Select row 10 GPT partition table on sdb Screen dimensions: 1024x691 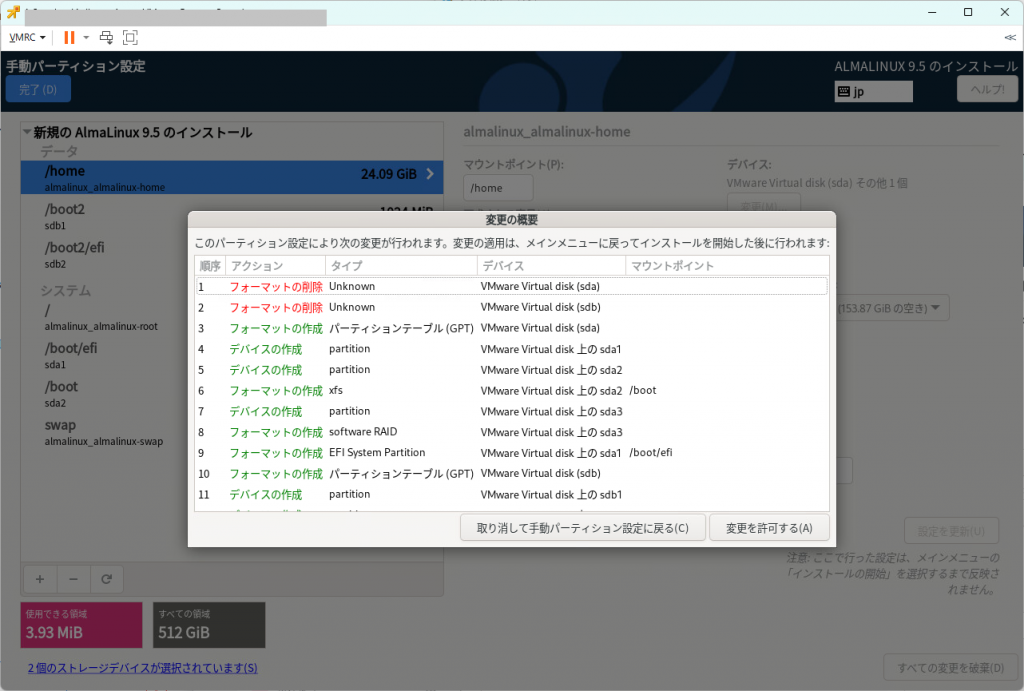tap(512, 474)
